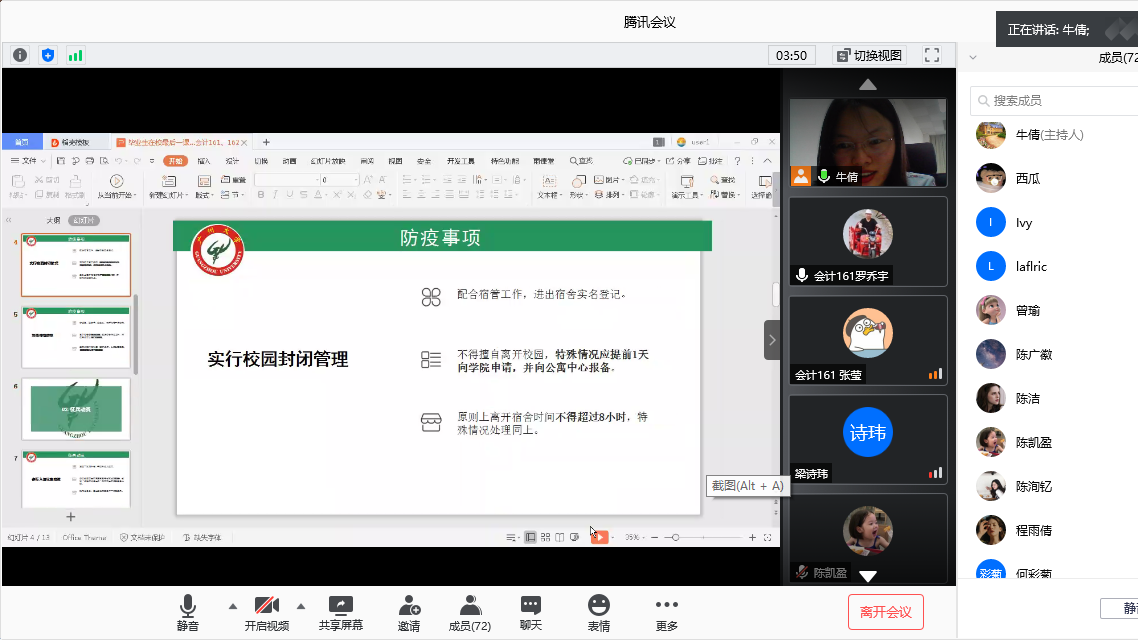
Task: Start sharing with 共享屏幕 button
Action: point(340,612)
